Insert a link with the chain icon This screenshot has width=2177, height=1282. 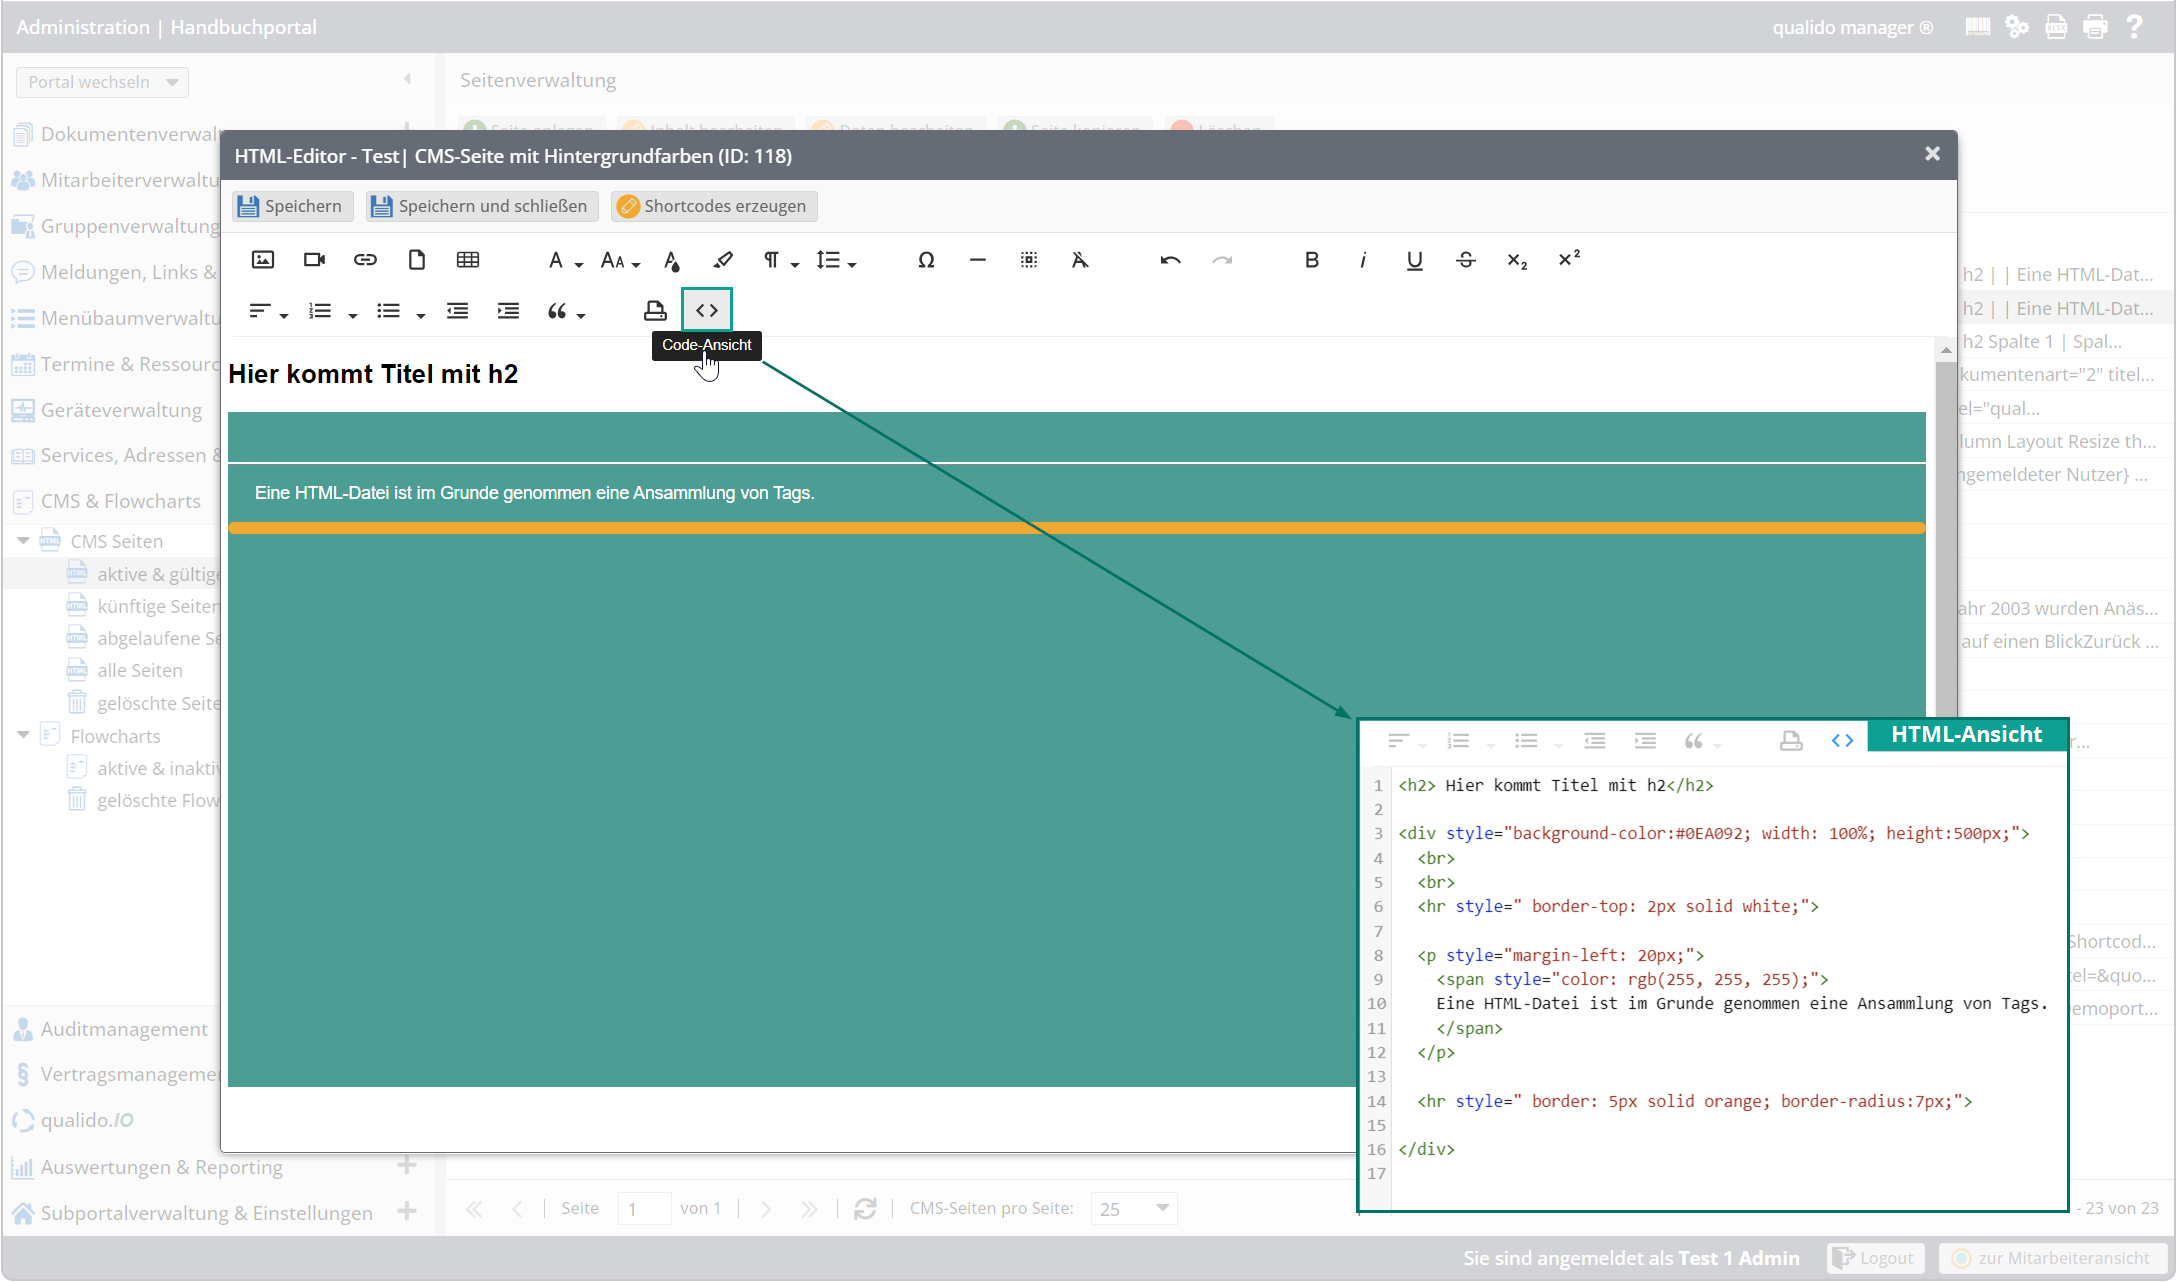point(365,260)
